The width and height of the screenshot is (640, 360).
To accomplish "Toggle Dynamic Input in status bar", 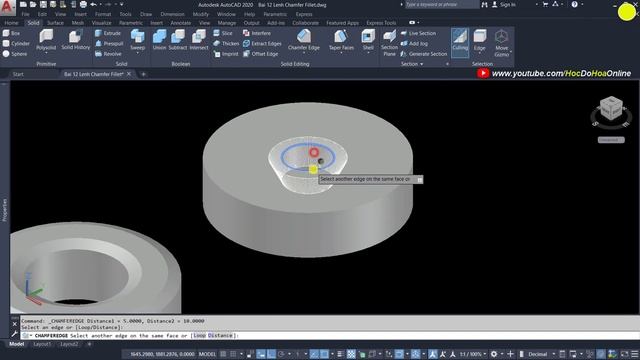I will coord(261,354).
